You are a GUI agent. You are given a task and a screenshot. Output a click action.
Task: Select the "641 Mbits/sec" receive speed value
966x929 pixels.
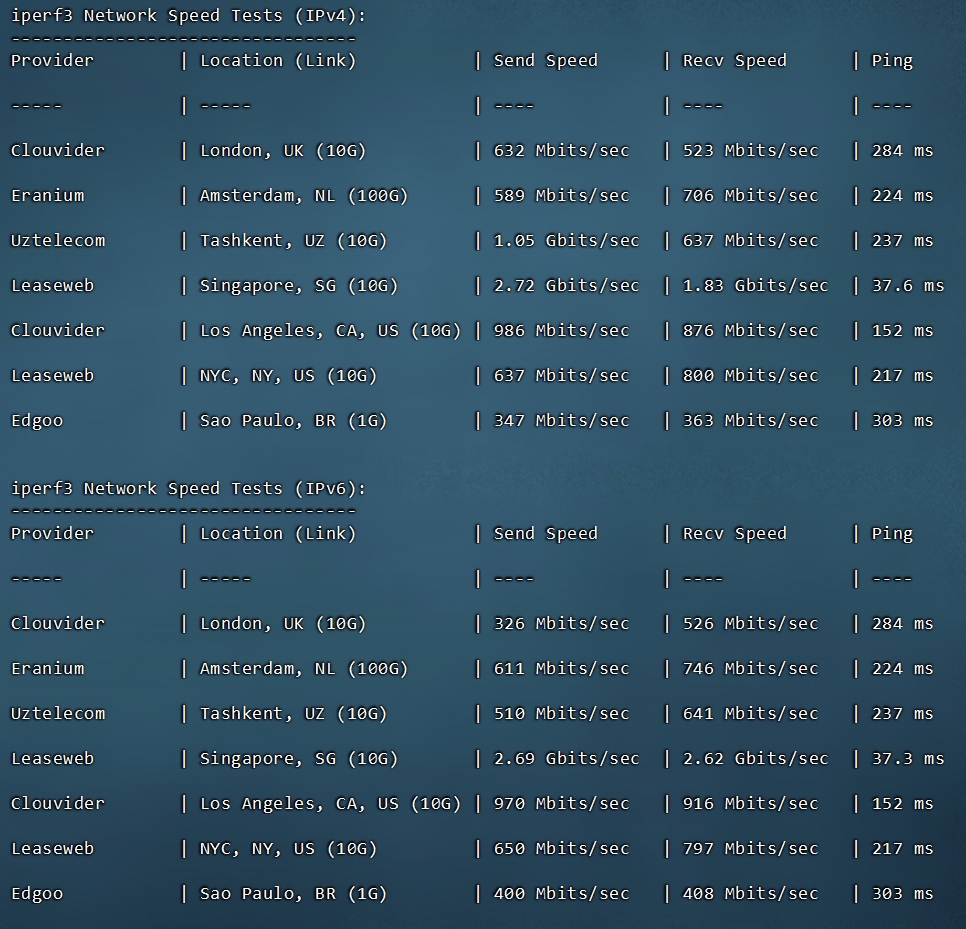tap(750, 714)
